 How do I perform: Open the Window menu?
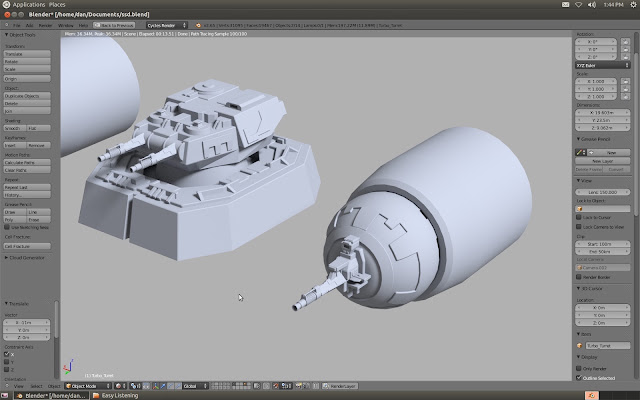(x=66, y=25)
